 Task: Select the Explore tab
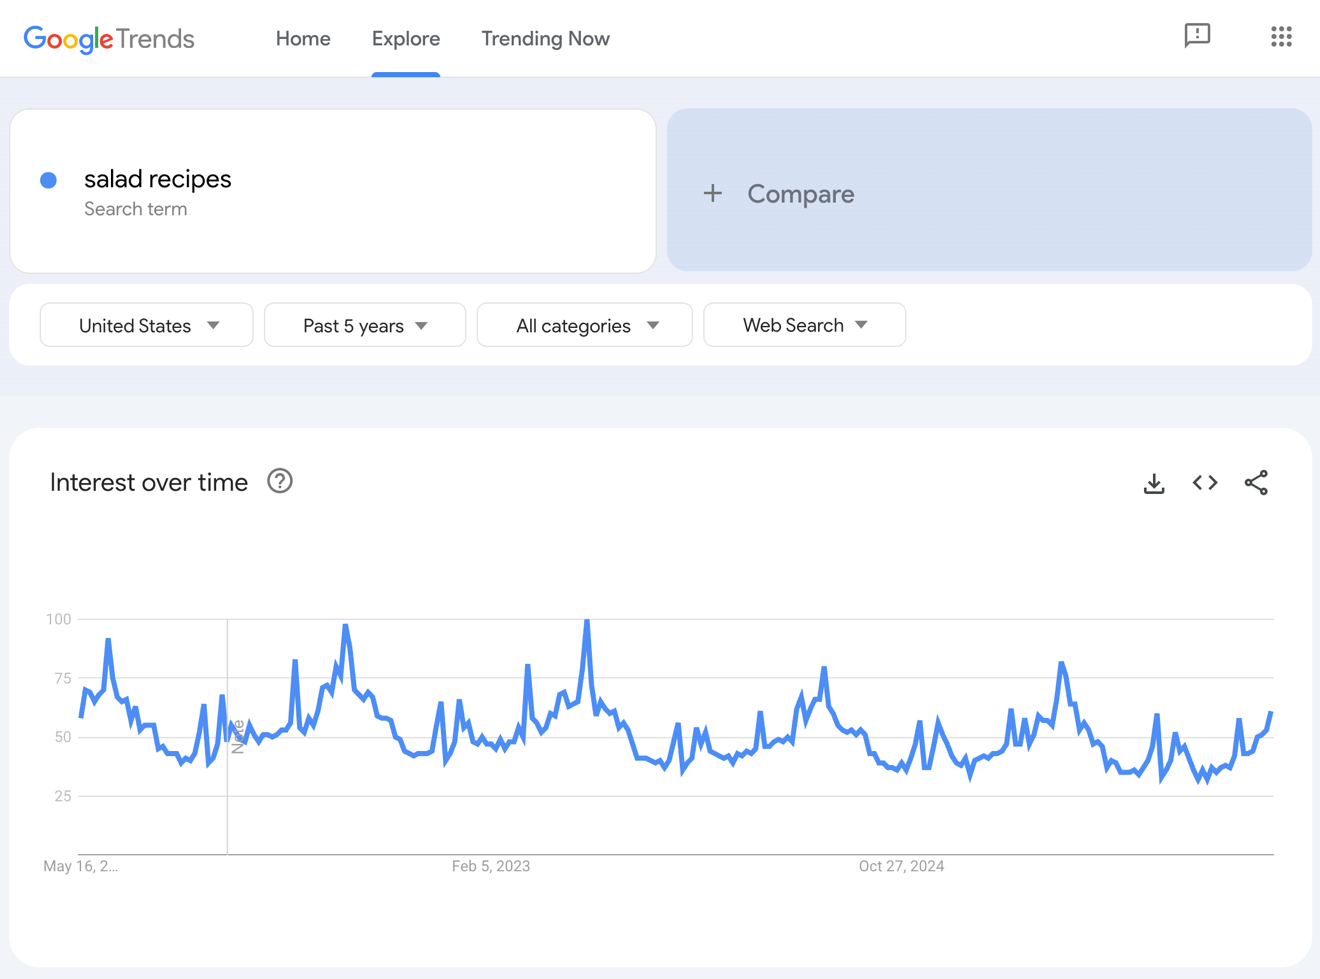(x=406, y=39)
